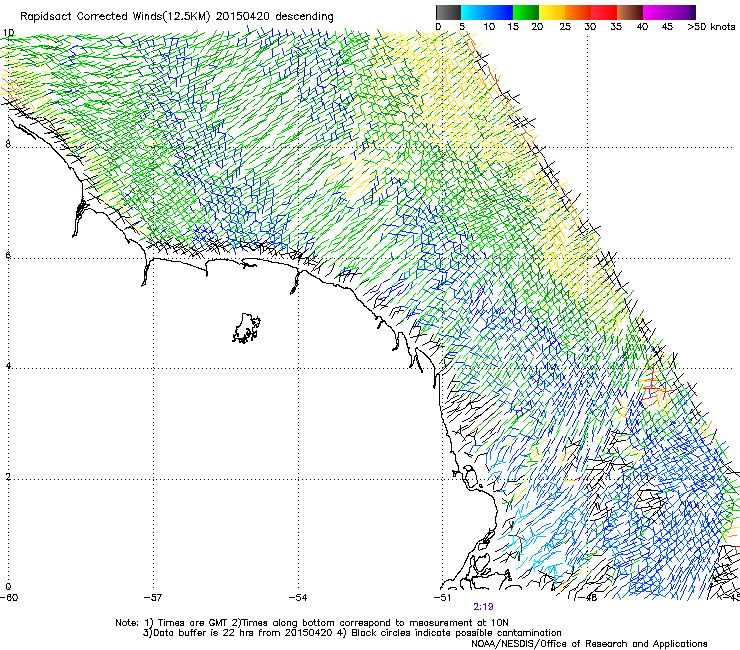Click the '40' legend scale number
The image size is (740, 650).
click(642, 27)
